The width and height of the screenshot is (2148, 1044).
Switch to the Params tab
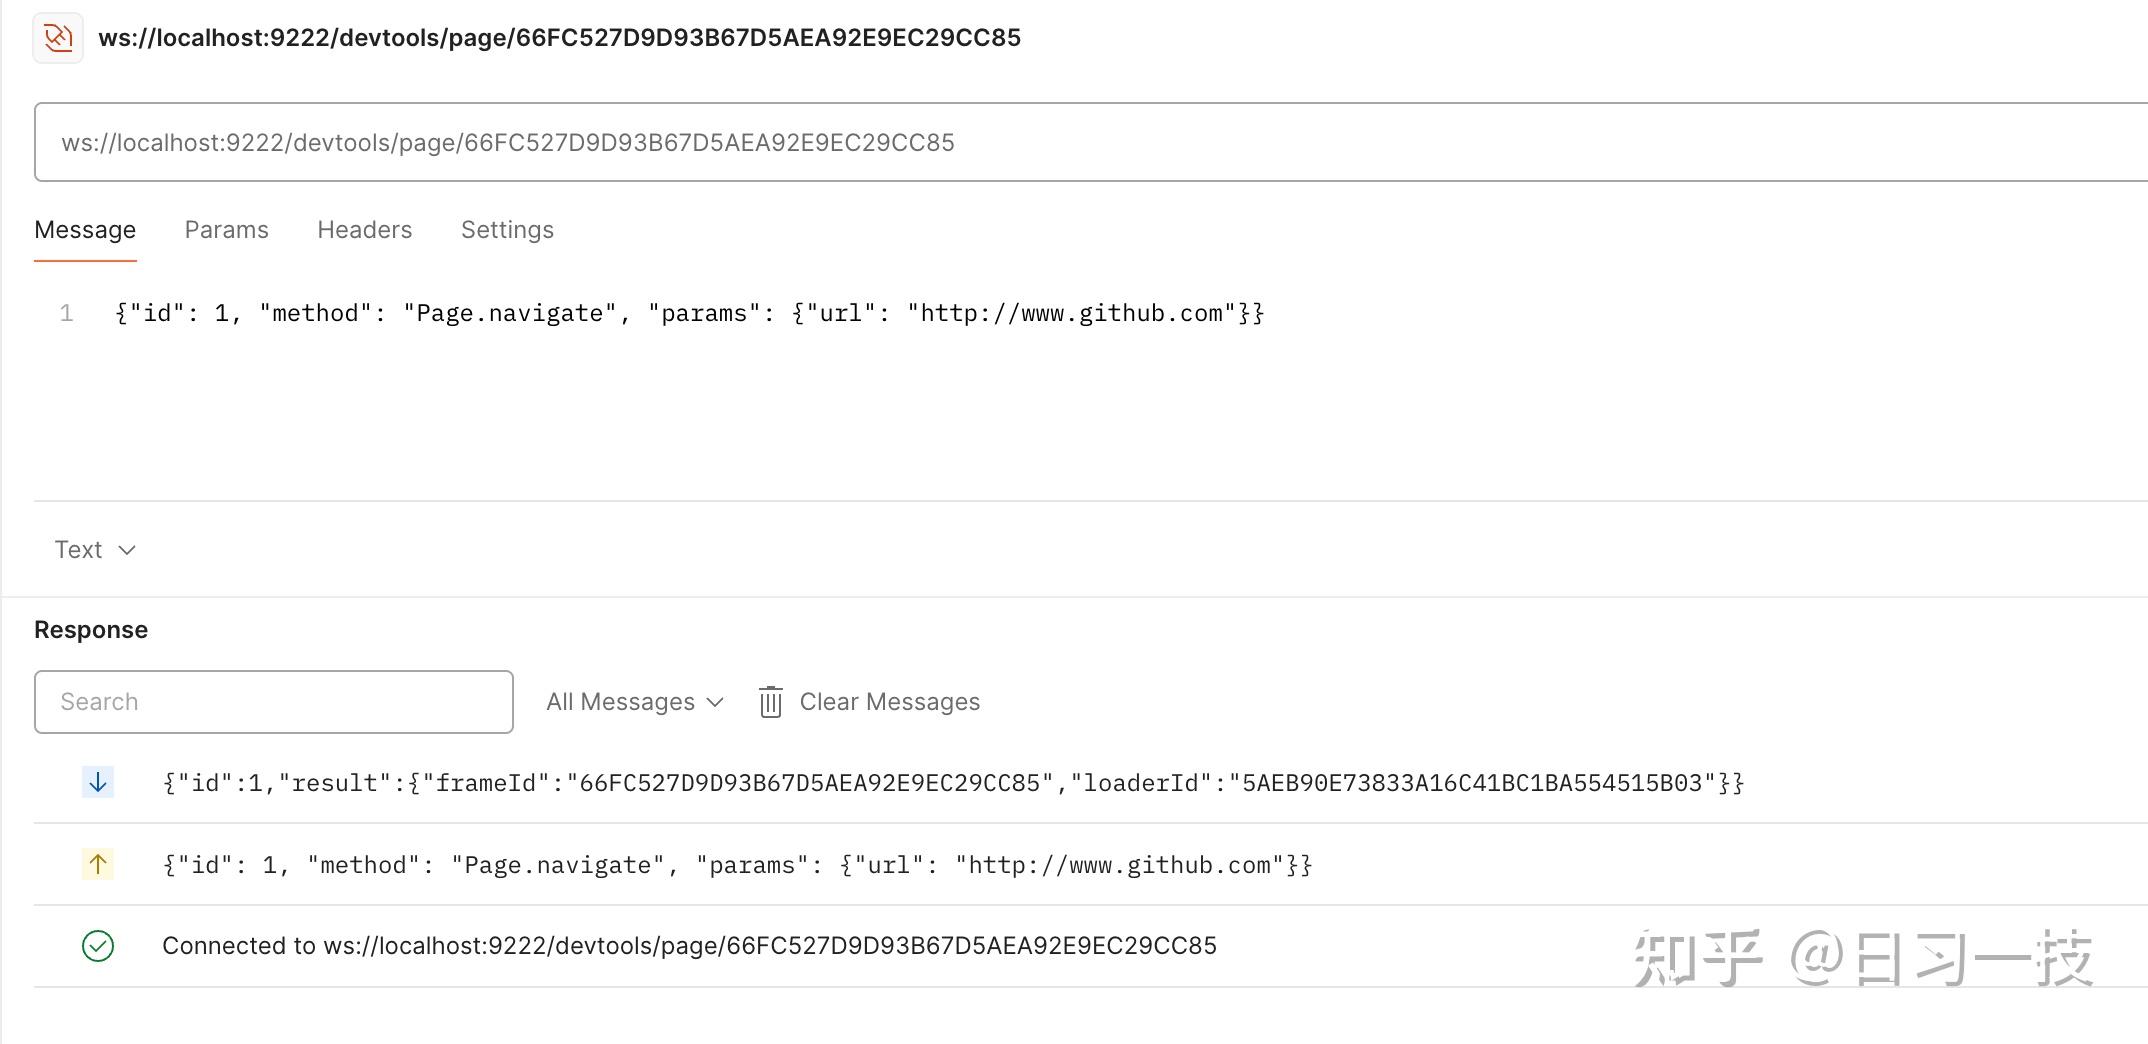[226, 230]
